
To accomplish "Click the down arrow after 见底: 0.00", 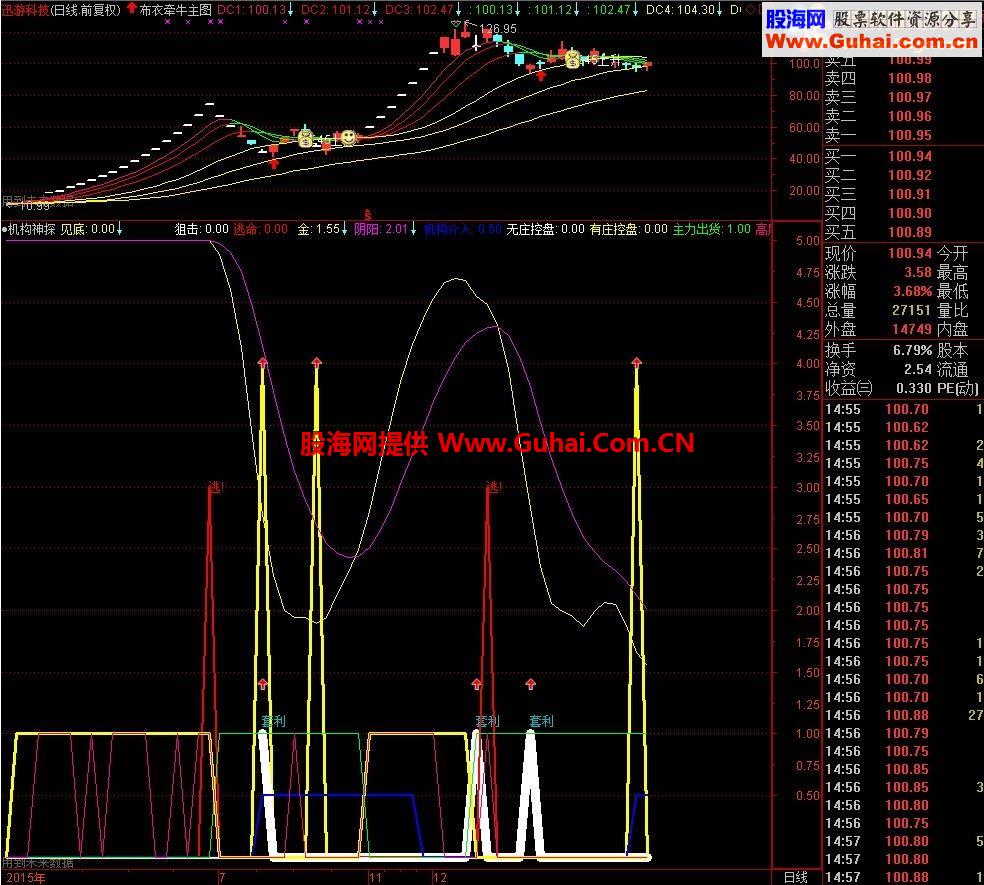I will [x=119, y=229].
